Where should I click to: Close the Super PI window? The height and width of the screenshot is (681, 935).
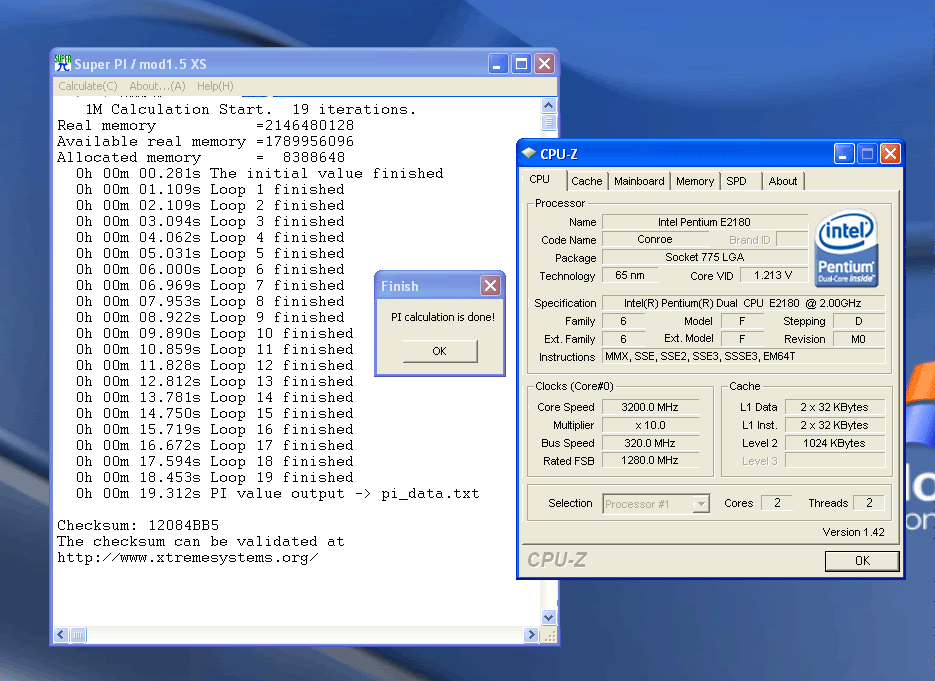[x=544, y=64]
